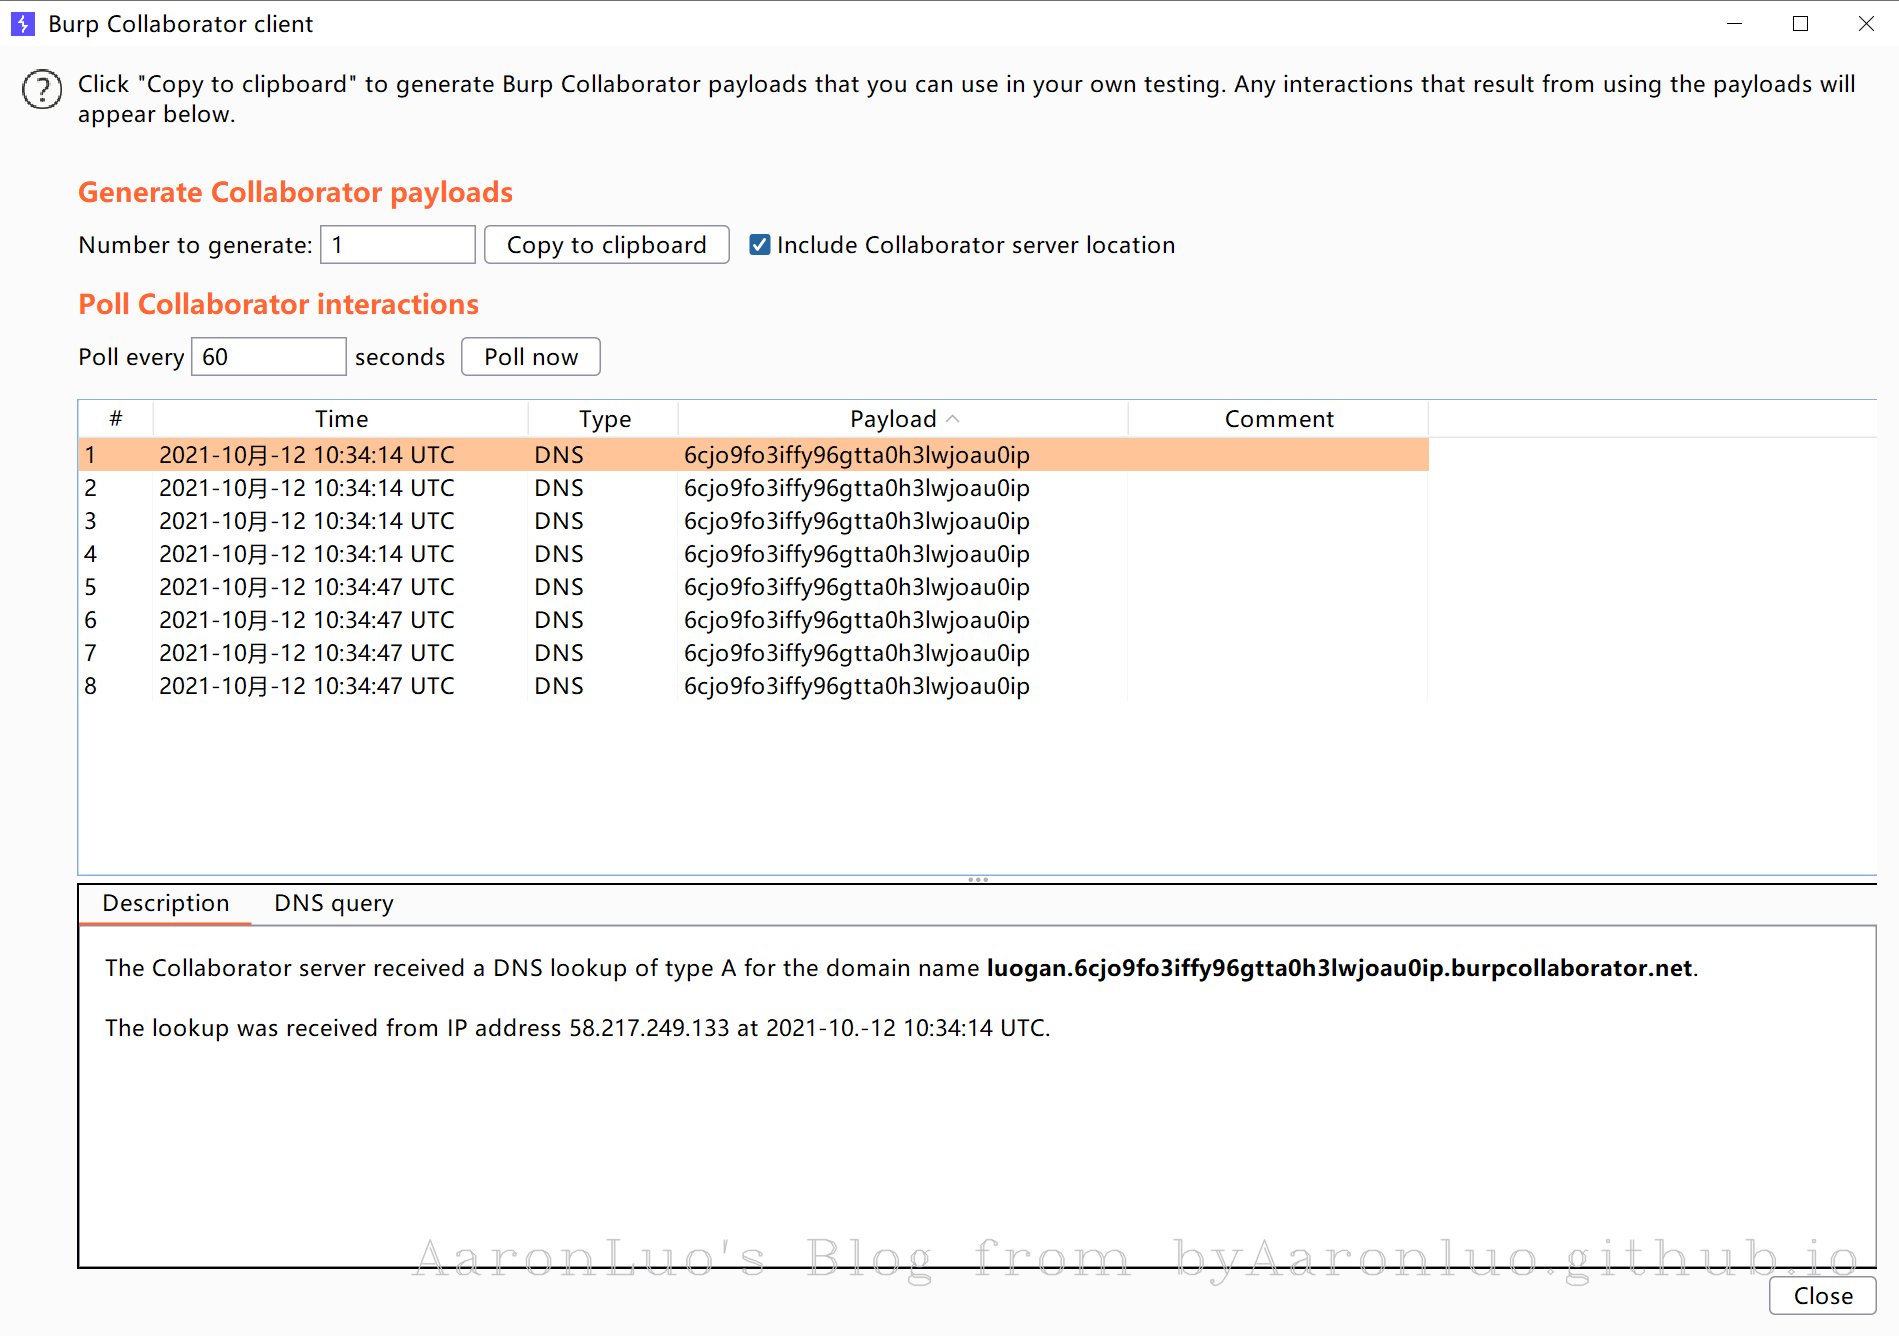Click the Burp Collaborator client window title
1899x1337 pixels.
point(181,24)
